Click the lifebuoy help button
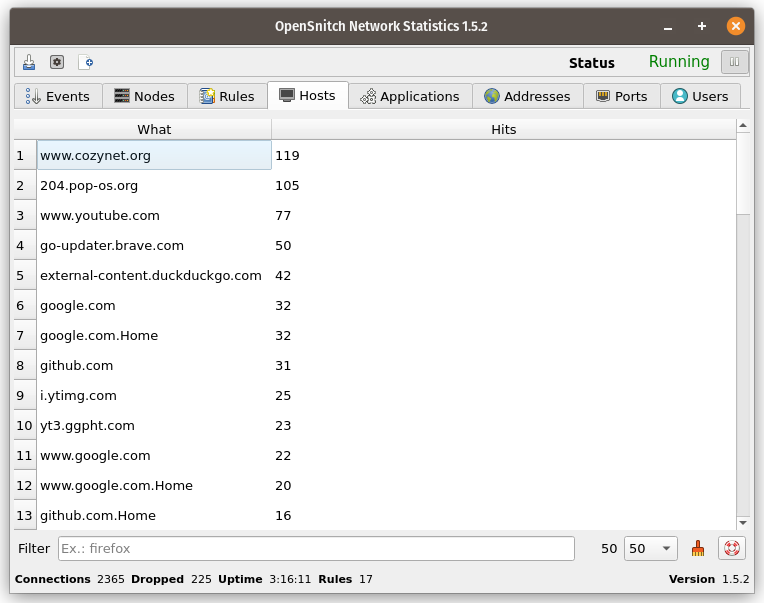The width and height of the screenshot is (764, 603). pyautogui.click(x=732, y=548)
